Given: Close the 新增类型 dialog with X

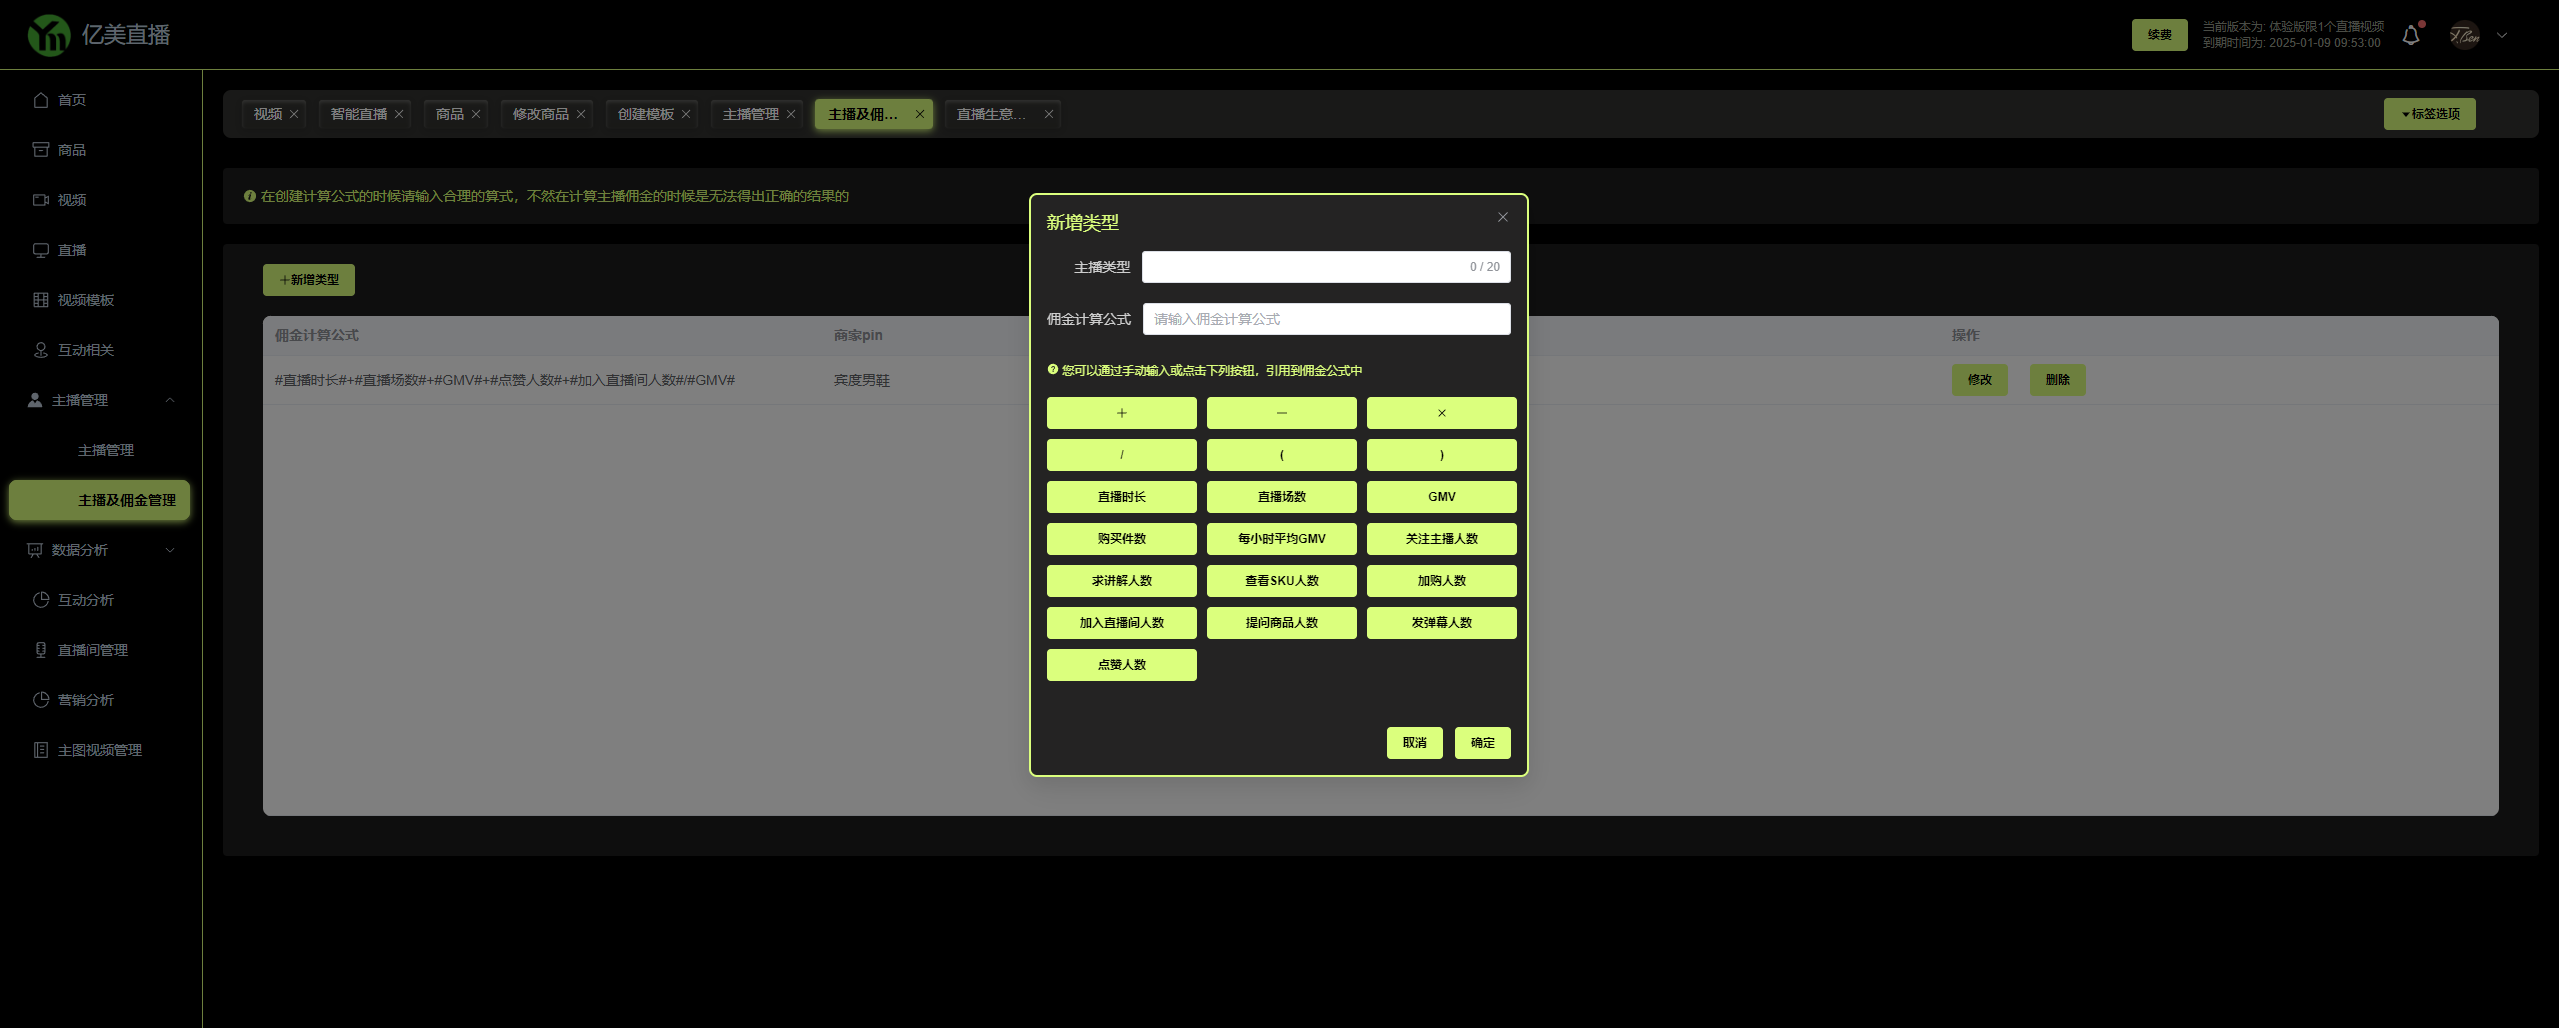Looking at the screenshot, I should [x=1502, y=217].
